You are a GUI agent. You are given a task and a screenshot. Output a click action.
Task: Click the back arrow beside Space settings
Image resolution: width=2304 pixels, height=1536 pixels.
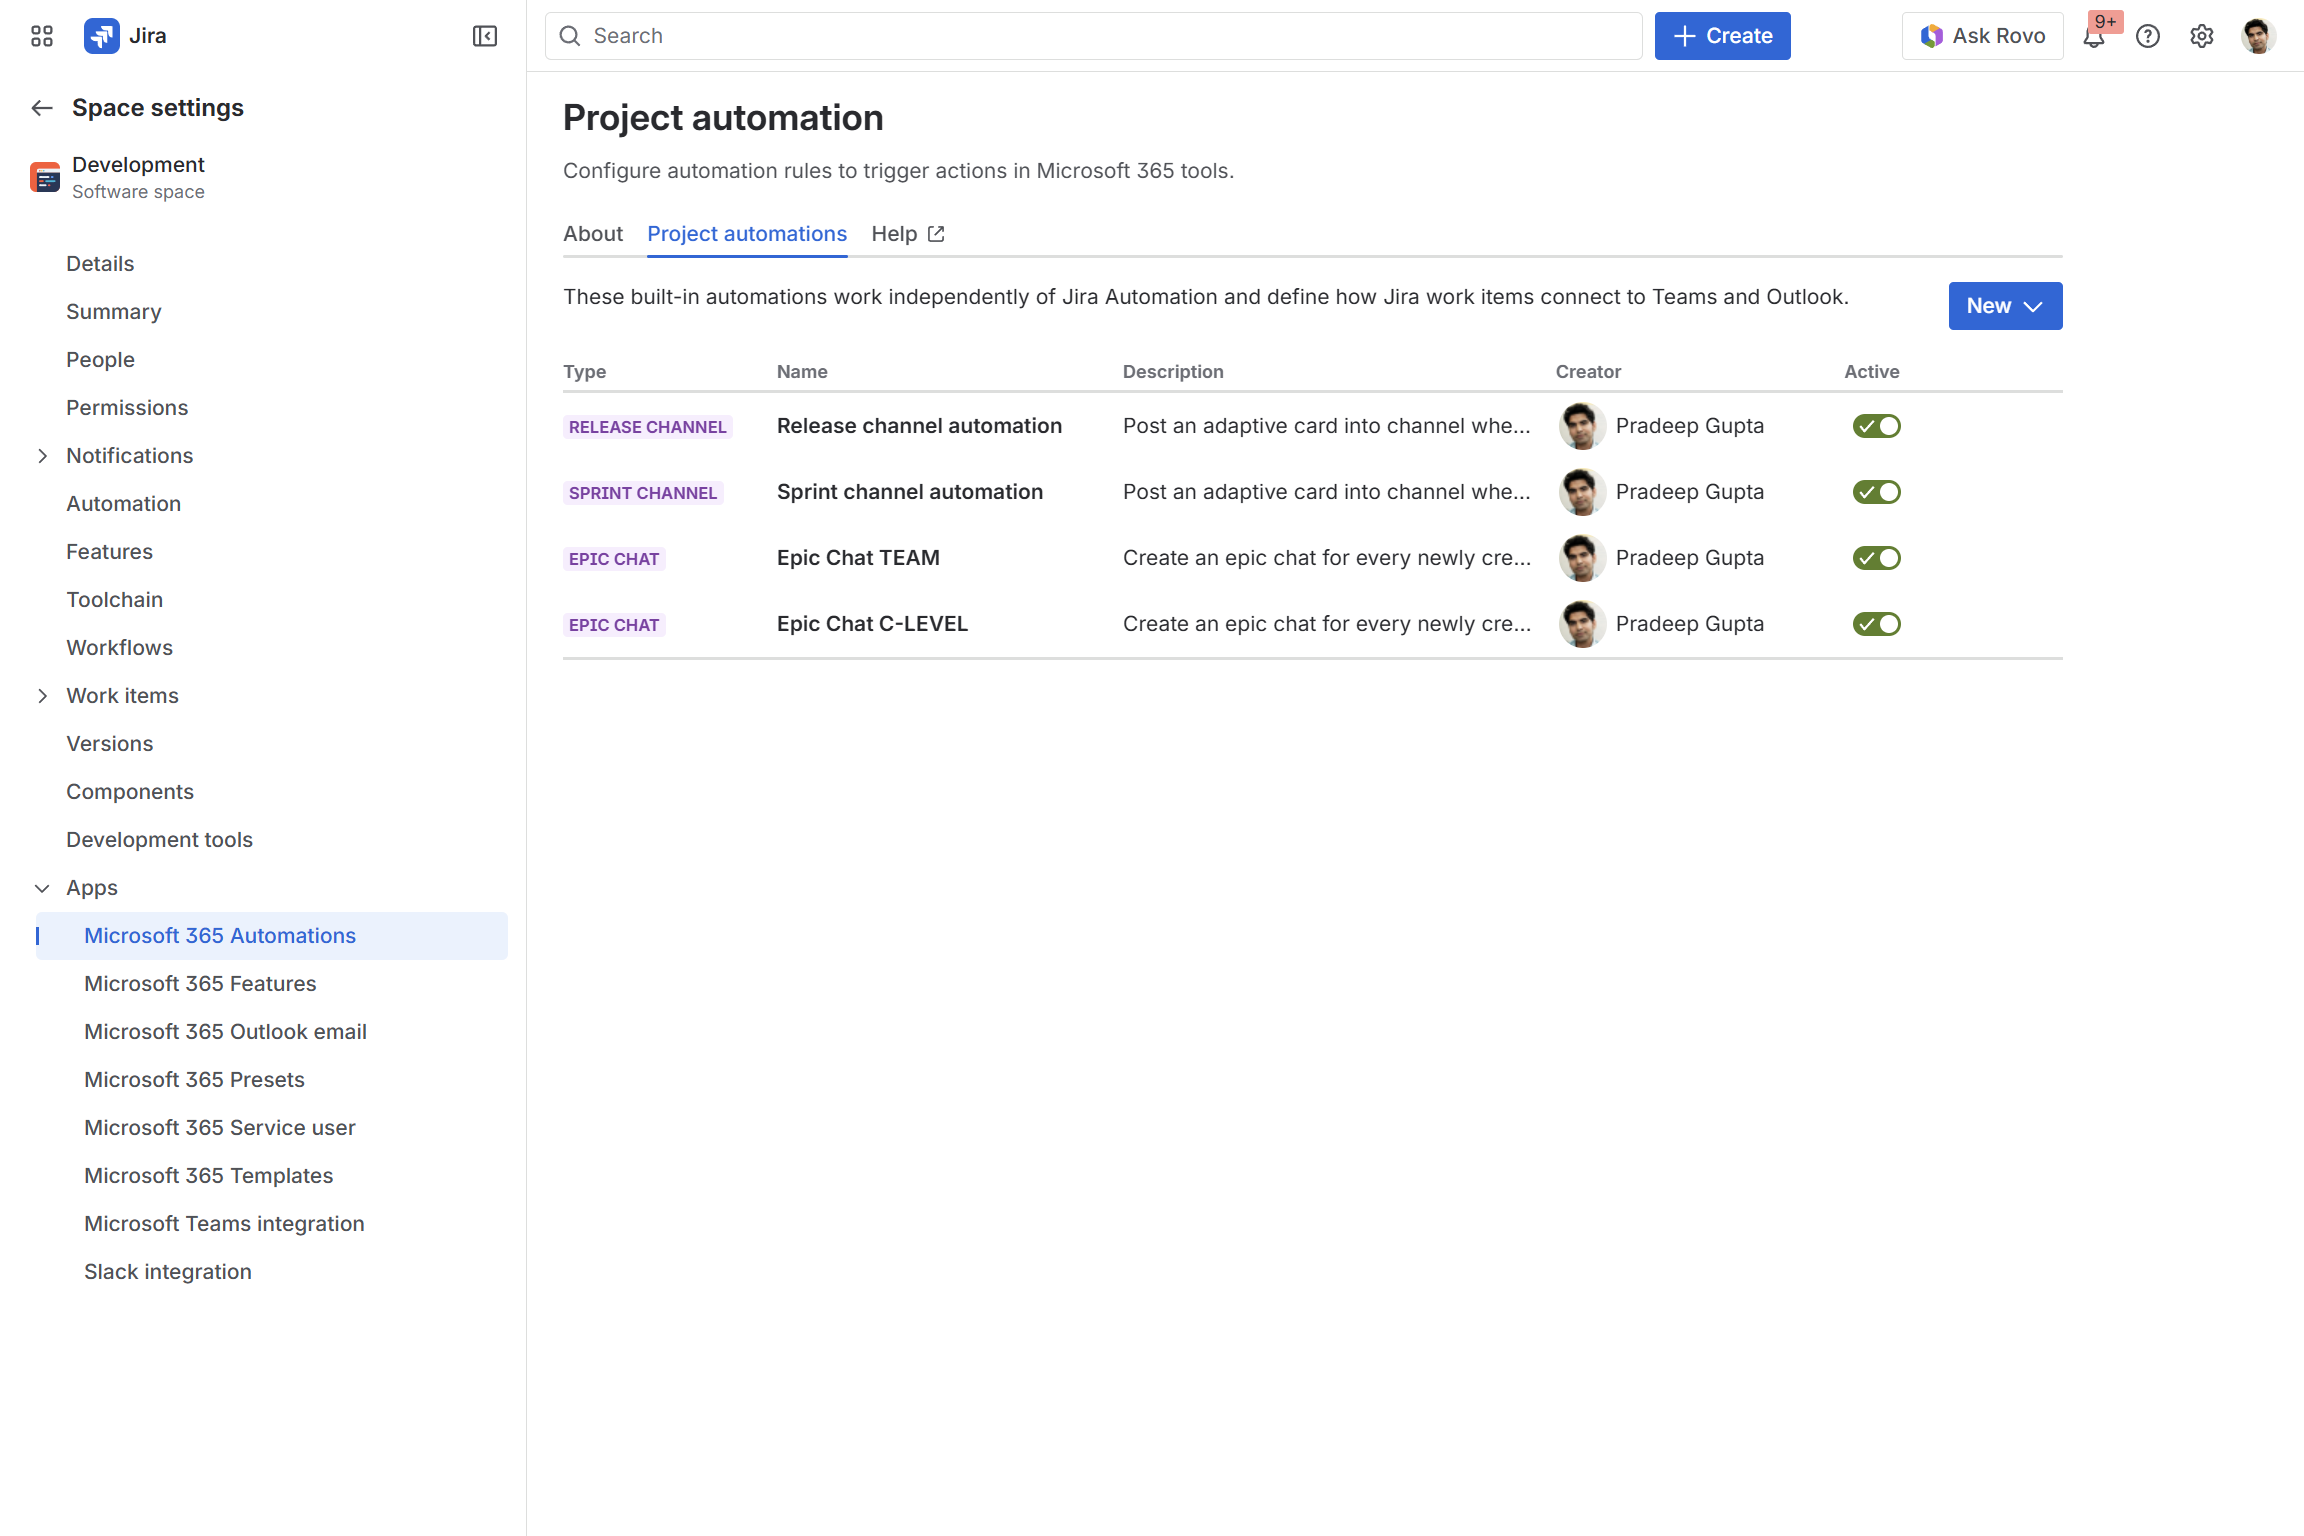[42, 108]
